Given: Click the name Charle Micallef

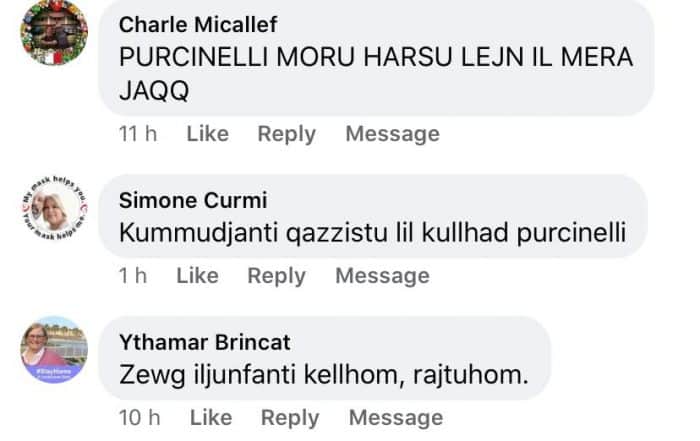Looking at the screenshot, I should [x=198, y=24].
